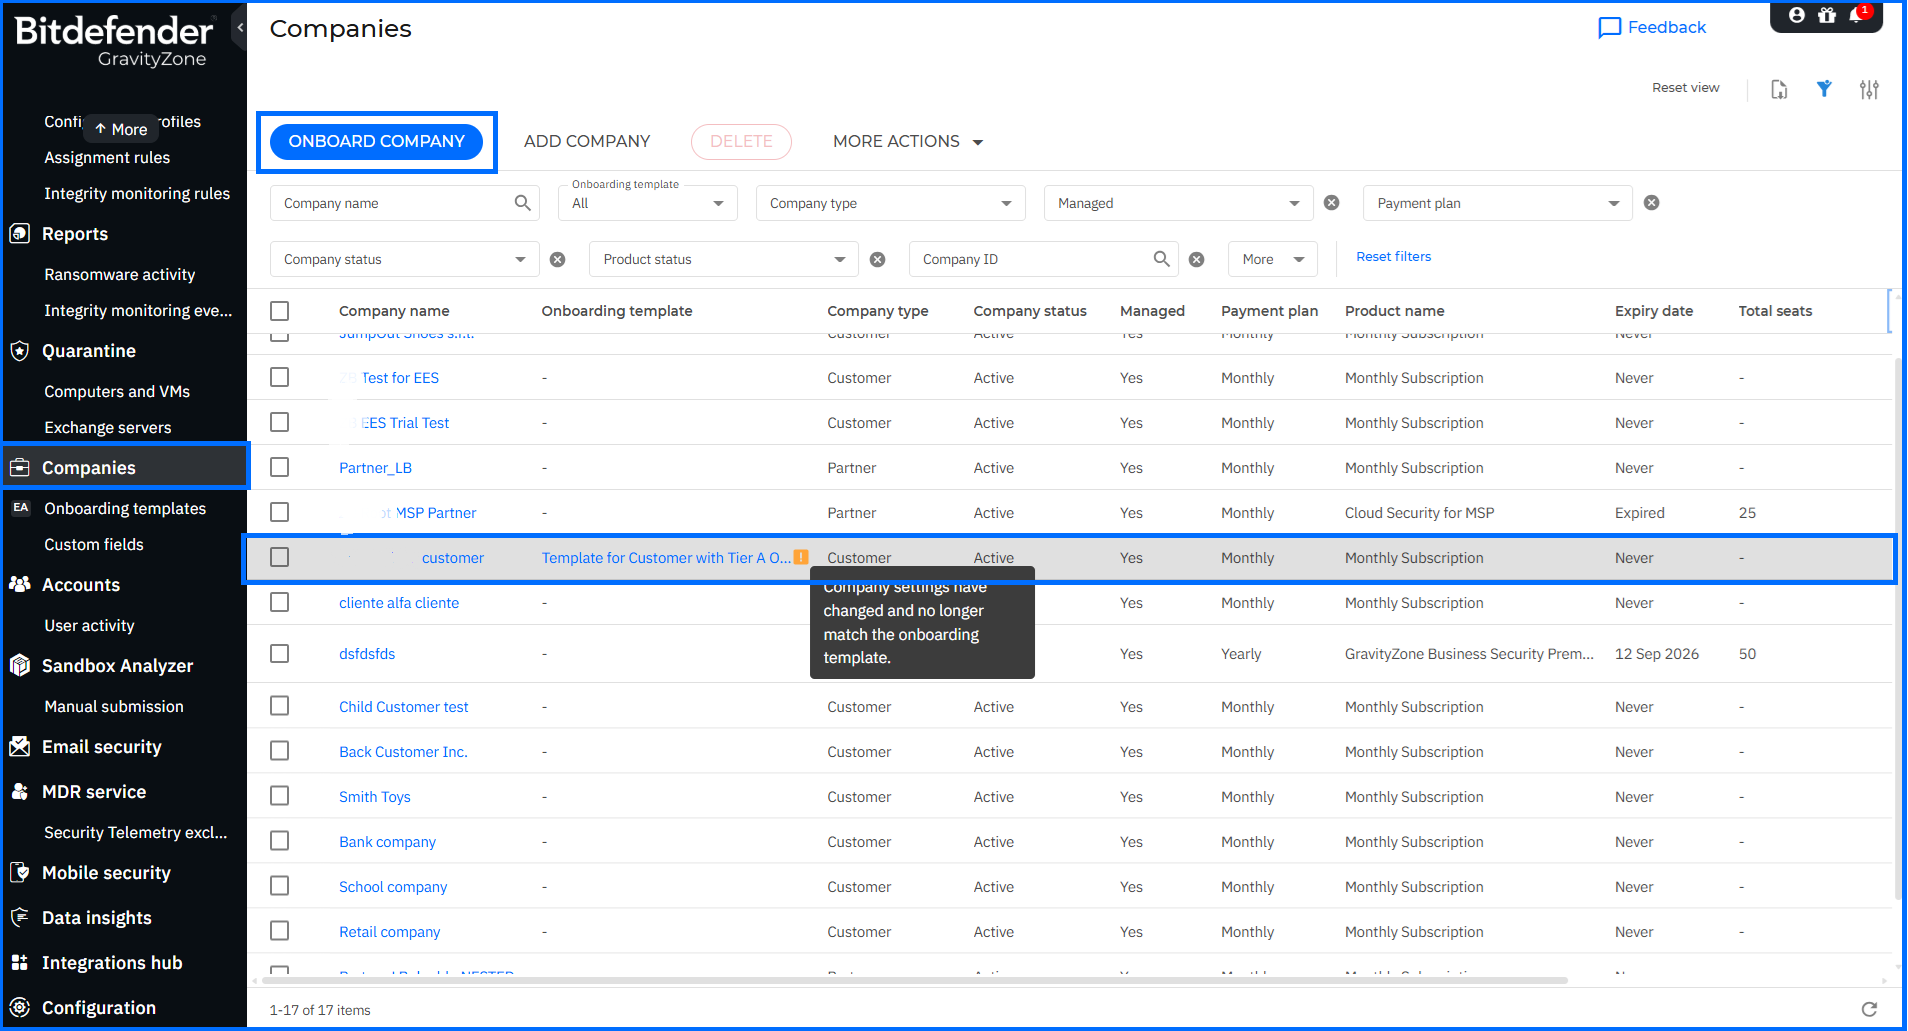Click Reset view
Image resolution: width=1908 pixels, height=1031 pixels.
pos(1686,88)
